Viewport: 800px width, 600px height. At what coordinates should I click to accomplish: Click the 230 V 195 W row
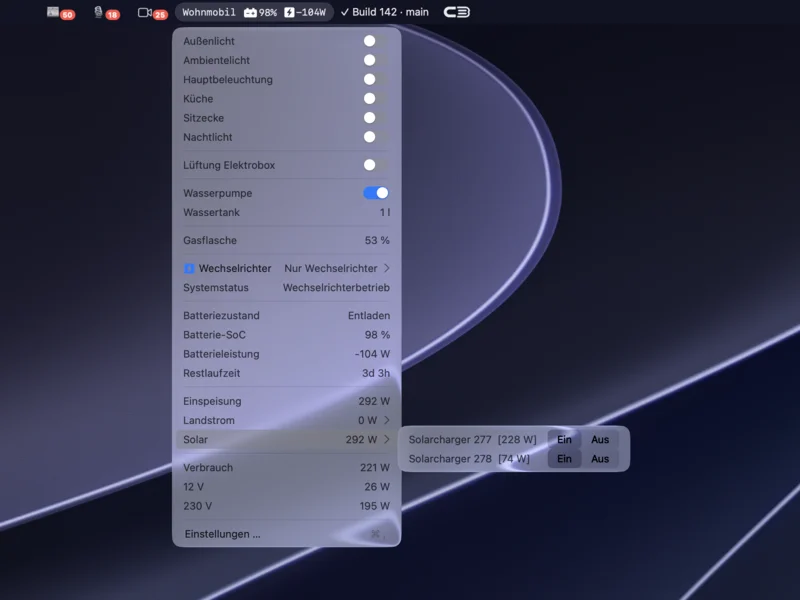(286, 506)
